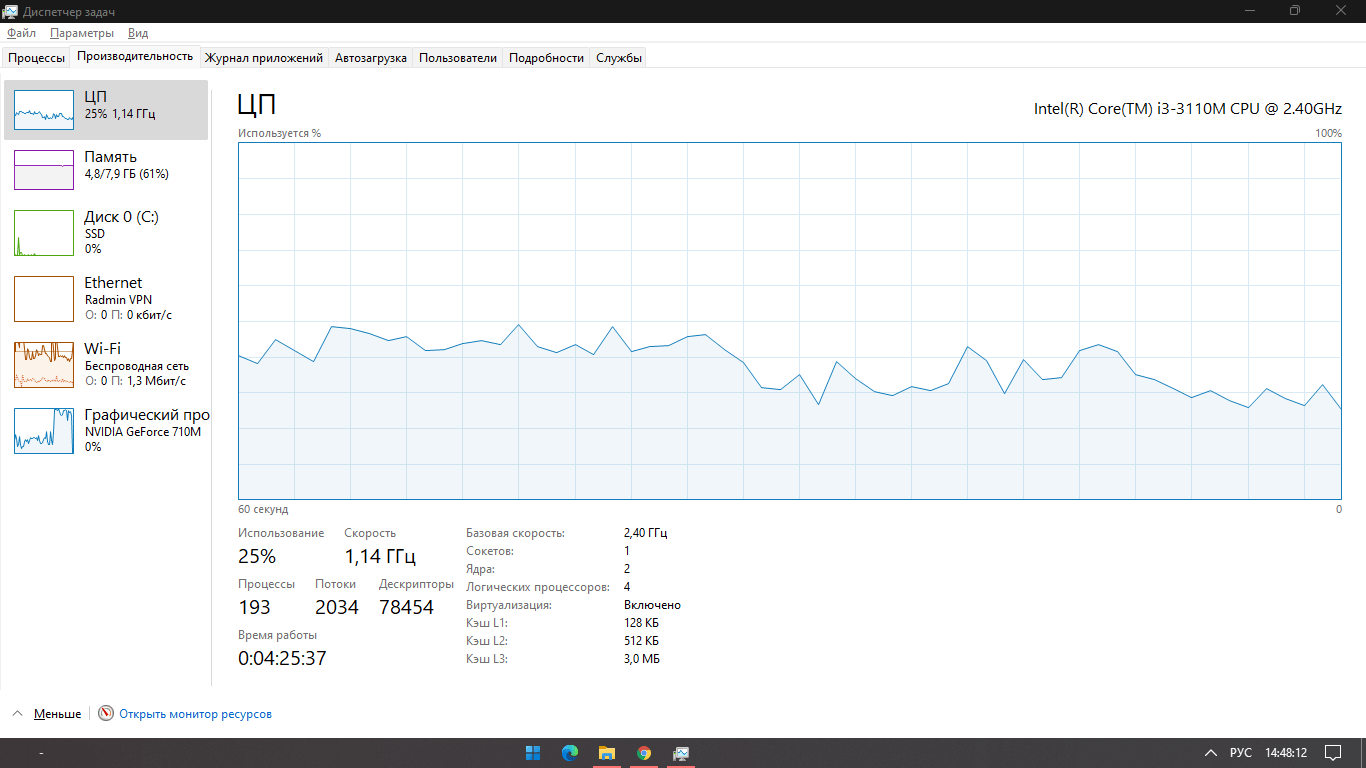1366x768 pixels.
Task: Open Microsoft Edge from taskbar
Action: pos(570,752)
